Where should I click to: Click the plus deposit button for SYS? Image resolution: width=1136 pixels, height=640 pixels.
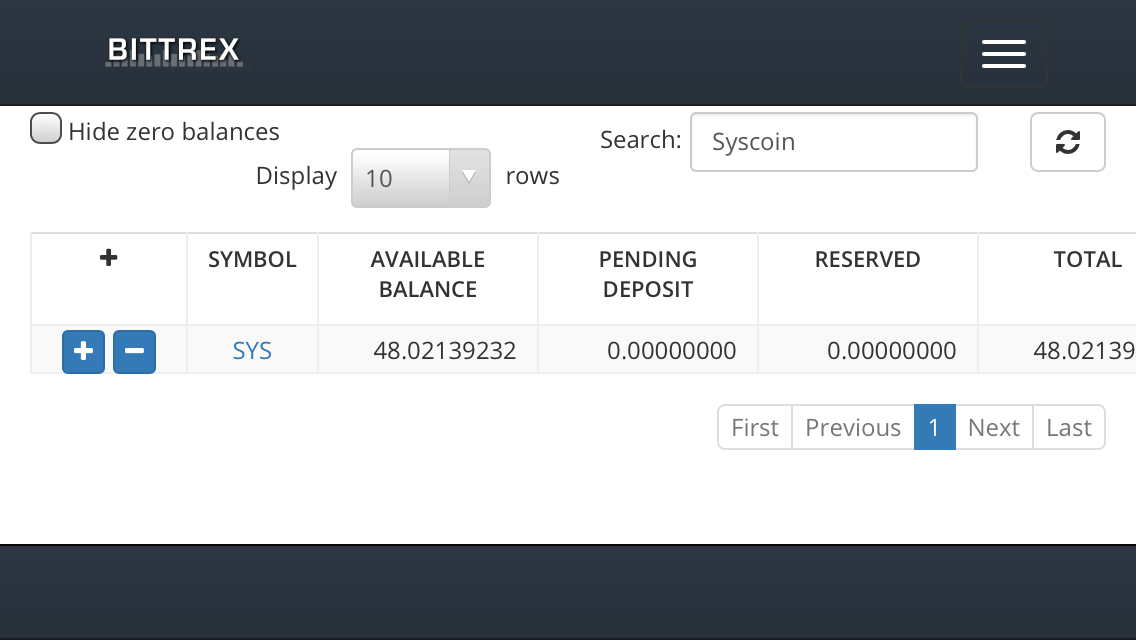[x=83, y=352]
